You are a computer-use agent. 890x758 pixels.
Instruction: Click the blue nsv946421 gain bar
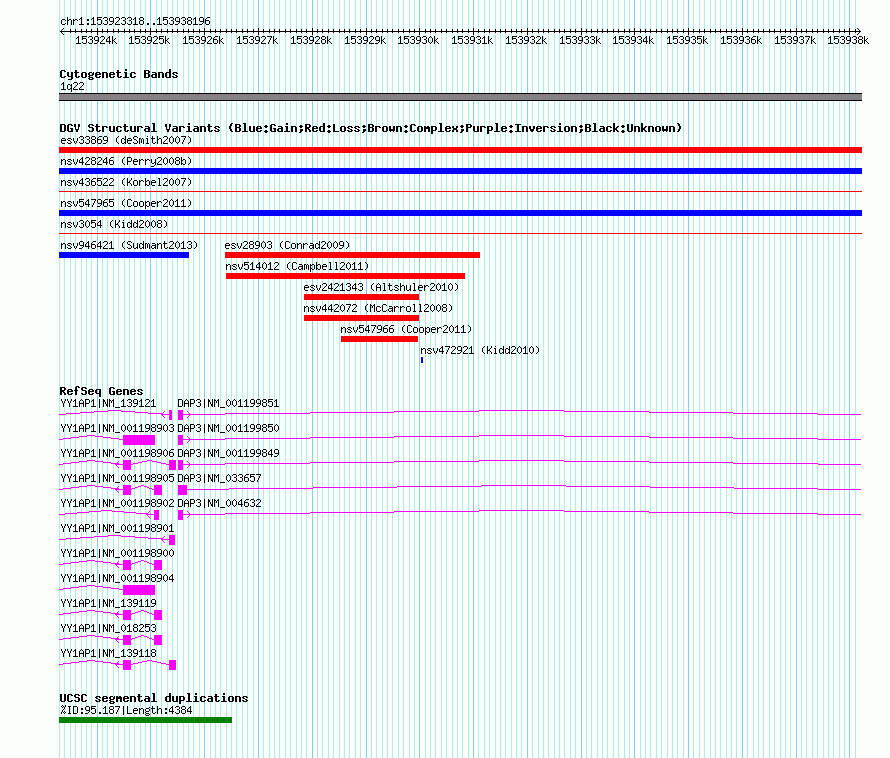[x=124, y=255]
